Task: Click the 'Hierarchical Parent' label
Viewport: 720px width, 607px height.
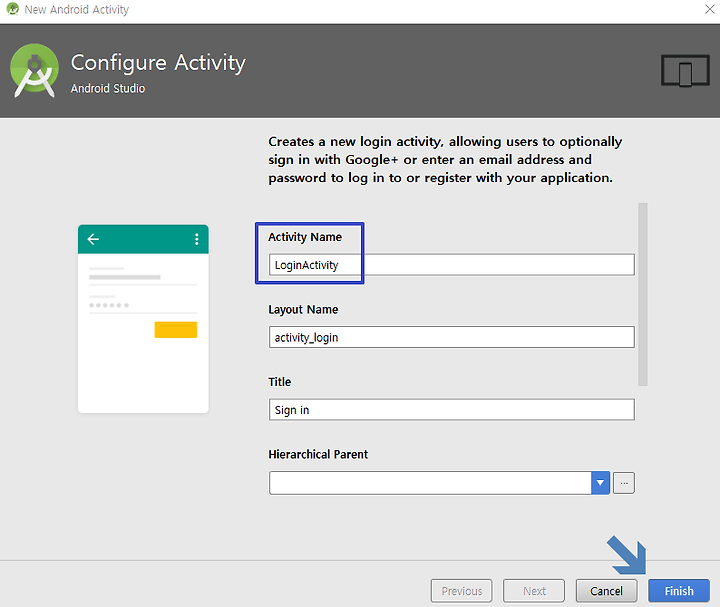Action: point(318,454)
